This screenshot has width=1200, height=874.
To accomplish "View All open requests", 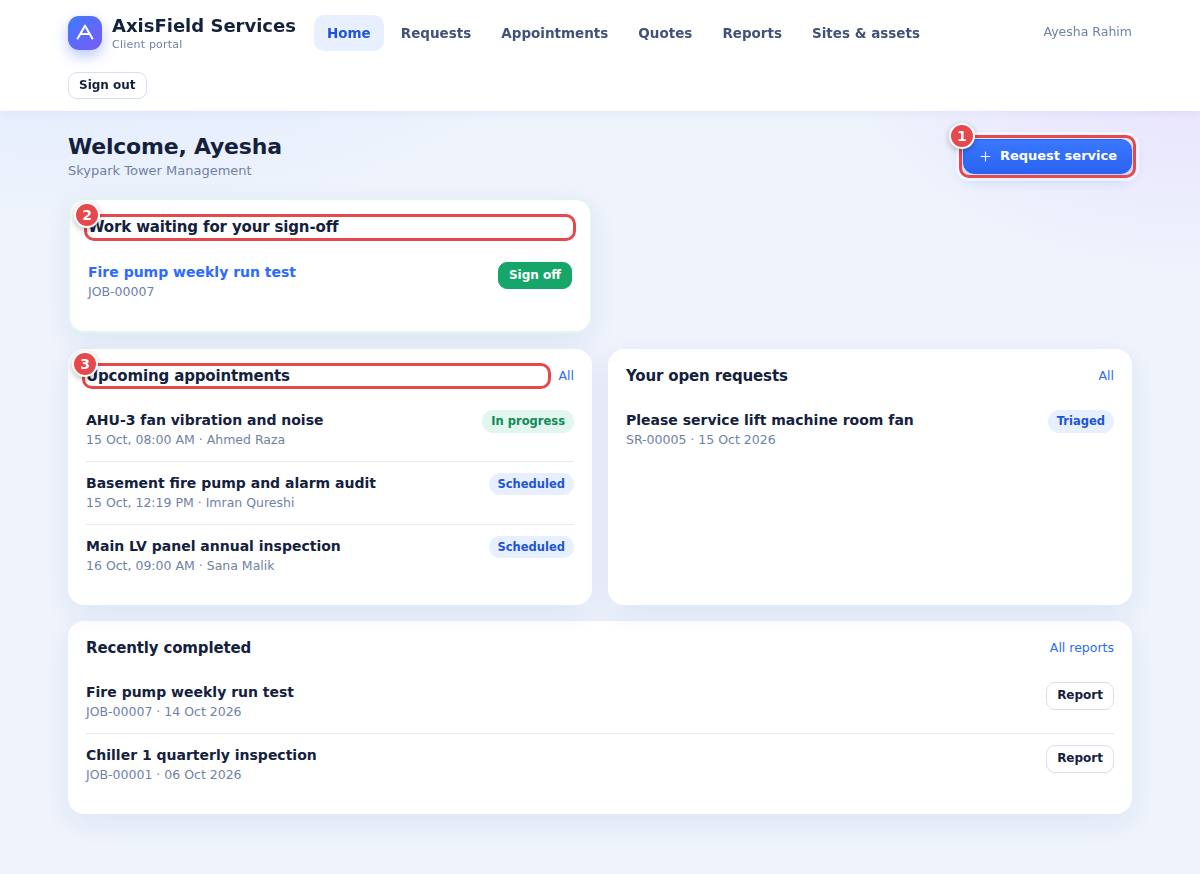I will [x=1106, y=376].
